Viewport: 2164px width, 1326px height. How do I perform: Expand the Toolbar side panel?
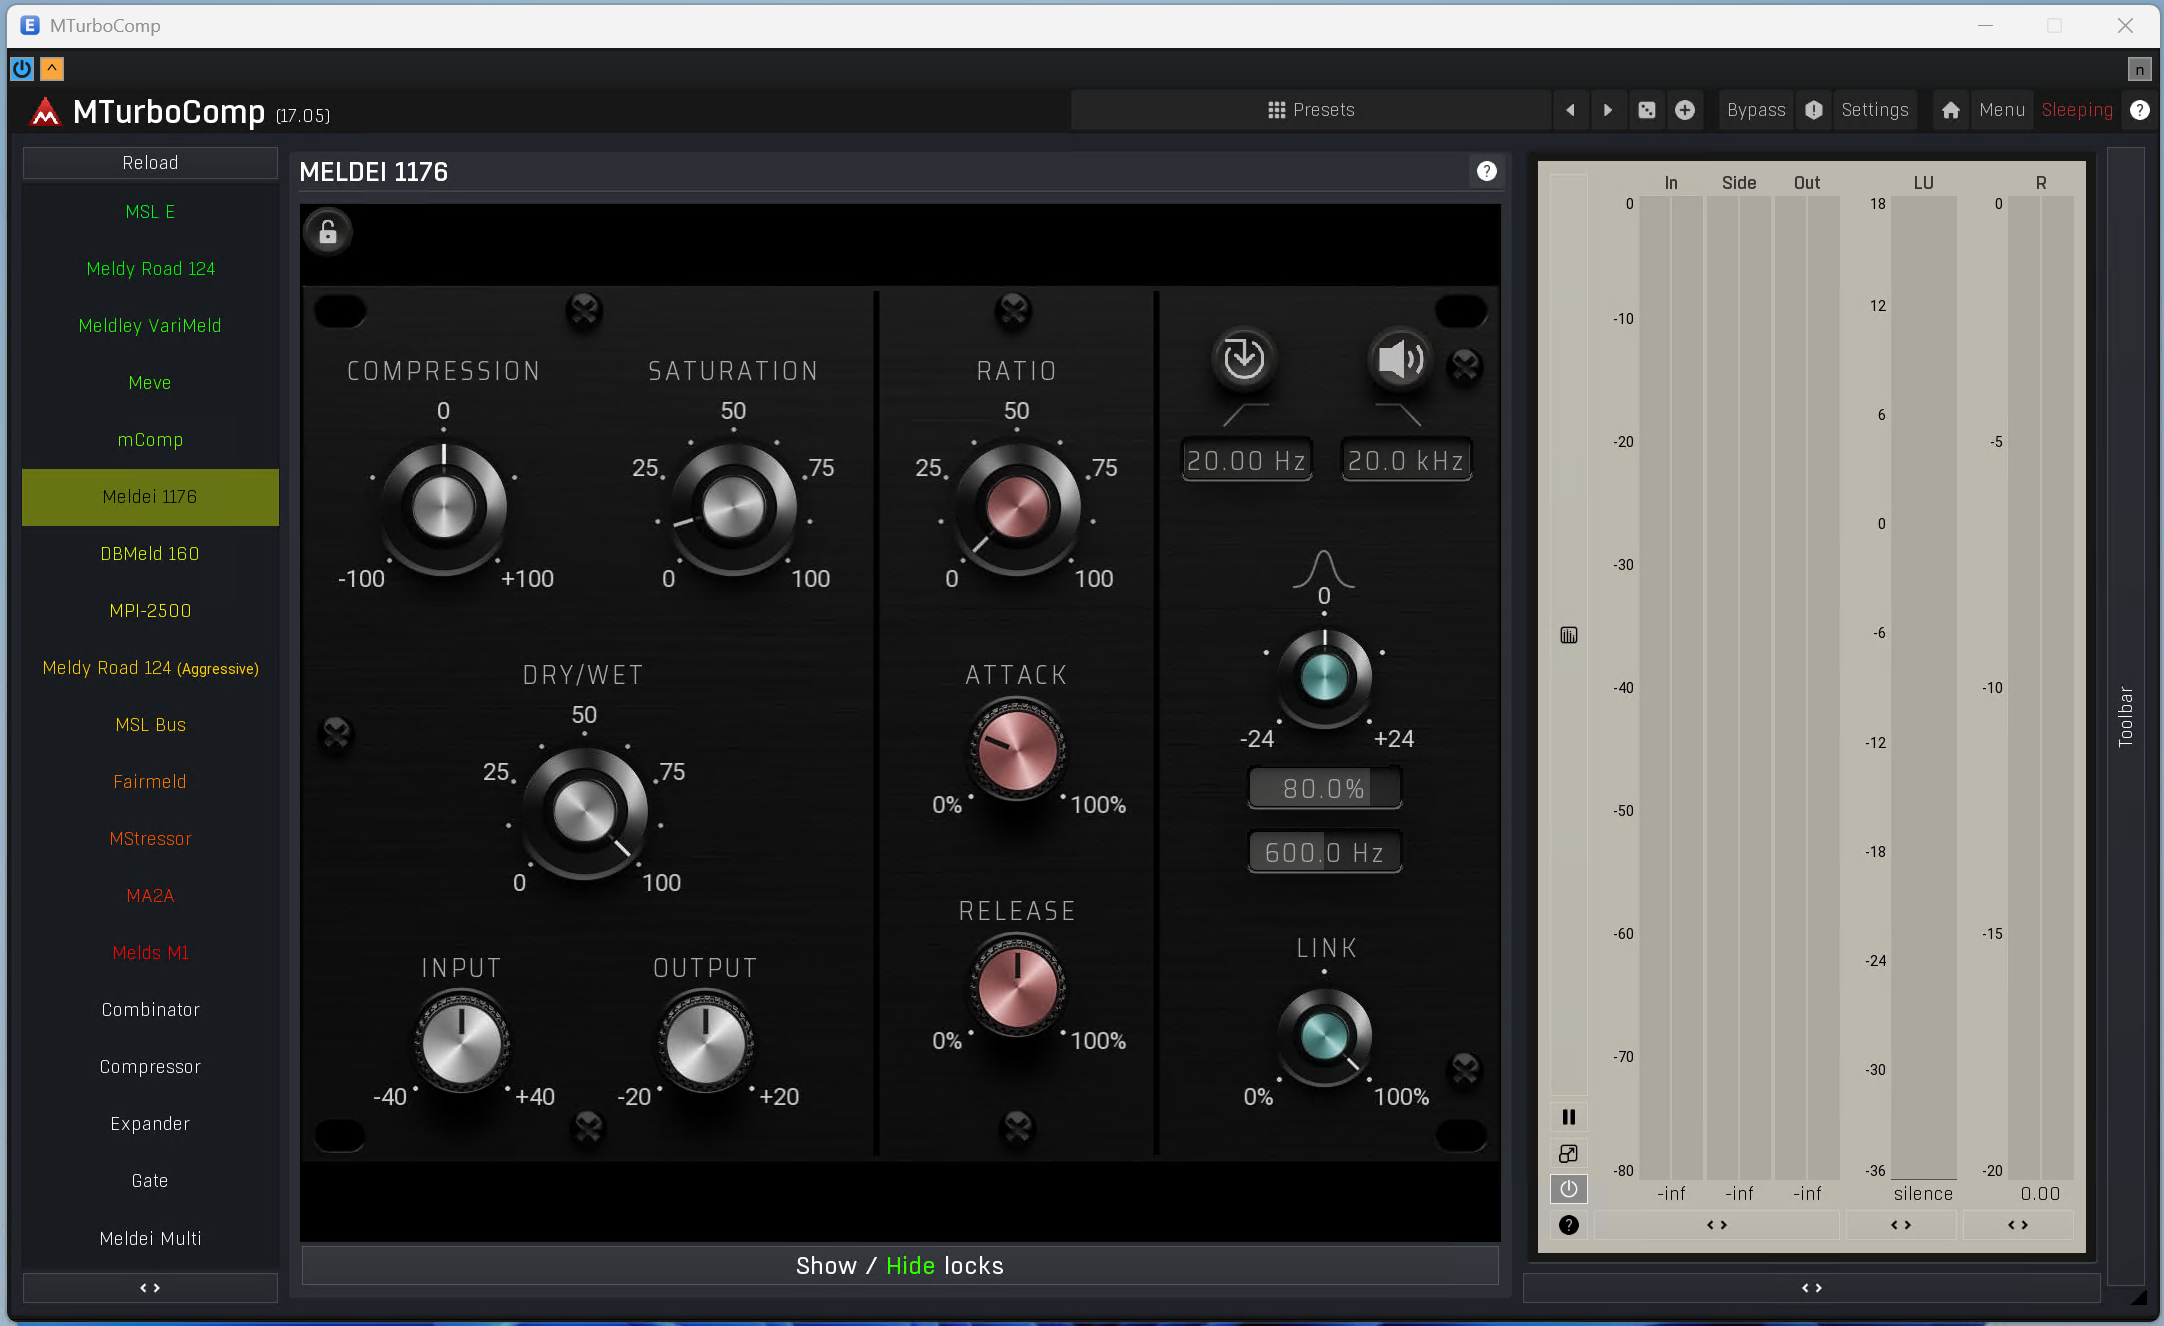(x=2126, y=716)
